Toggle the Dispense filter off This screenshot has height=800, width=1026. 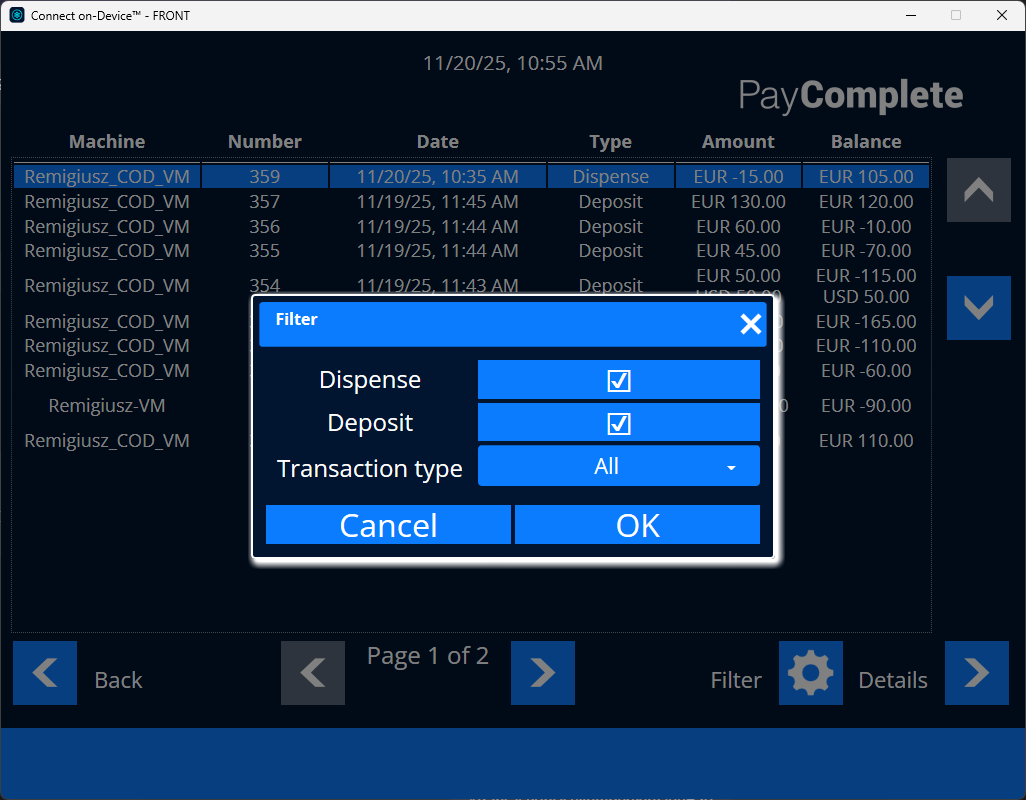tap(618, 380)
